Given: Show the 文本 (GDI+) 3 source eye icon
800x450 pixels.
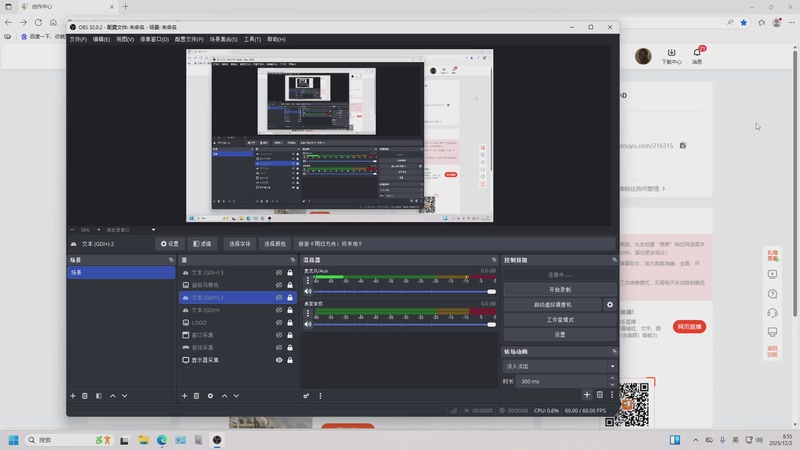Looking at the screenshot, I should point(279,272).
